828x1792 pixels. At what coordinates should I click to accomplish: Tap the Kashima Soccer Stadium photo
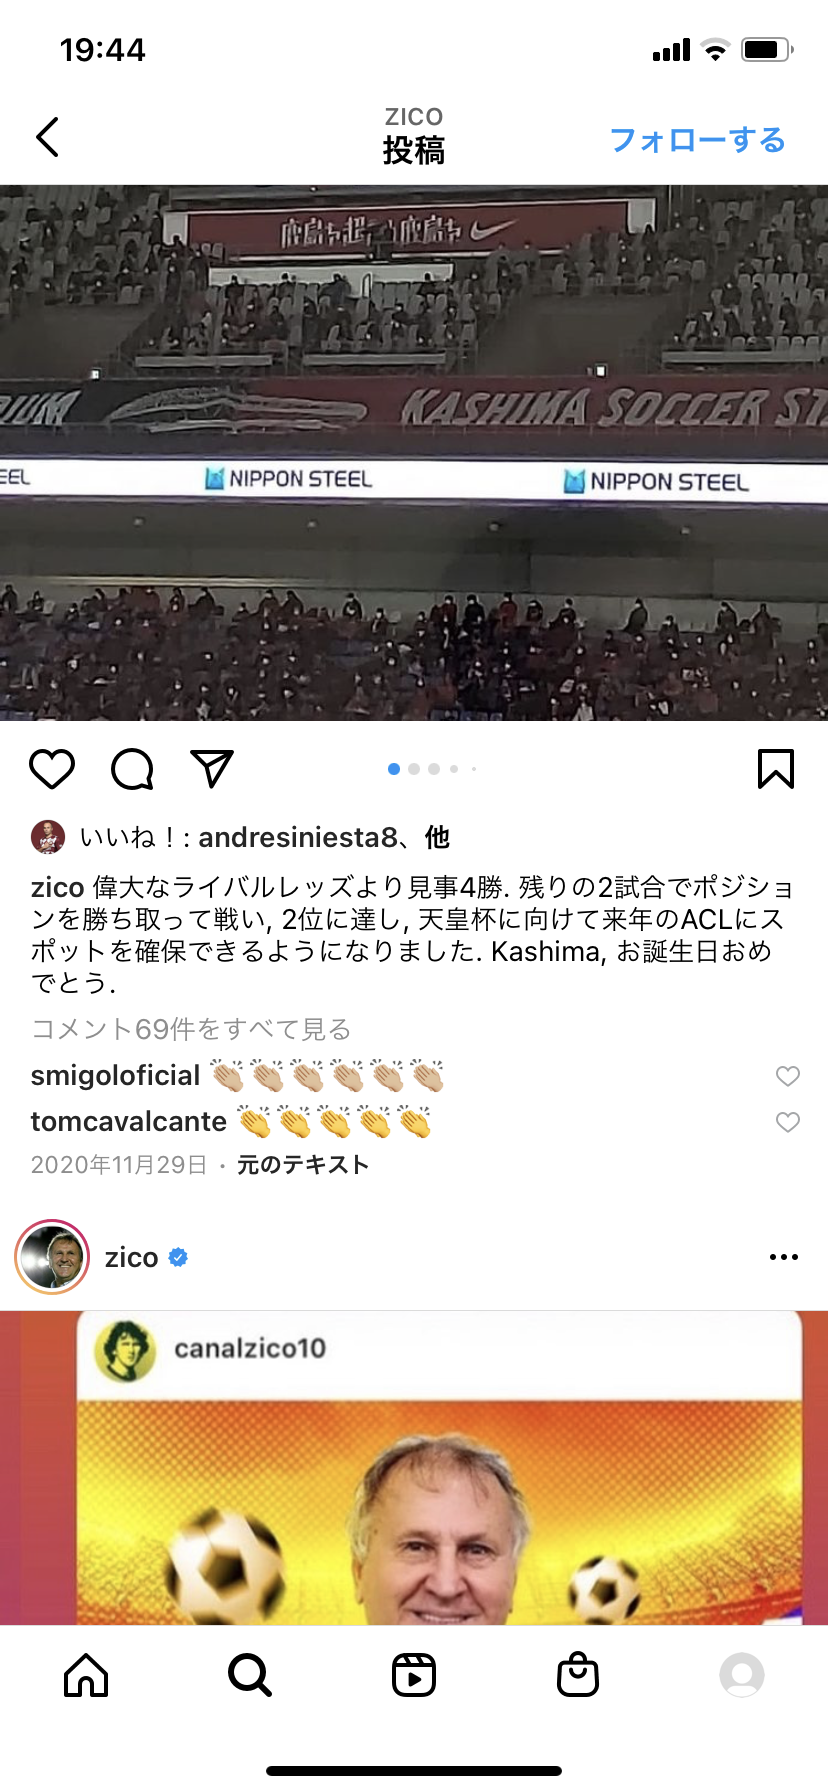[x=414, y=452]
